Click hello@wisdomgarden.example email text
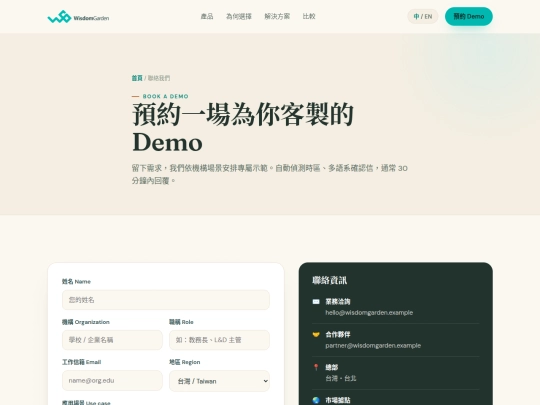540x405 pixels. pos(369,313)
